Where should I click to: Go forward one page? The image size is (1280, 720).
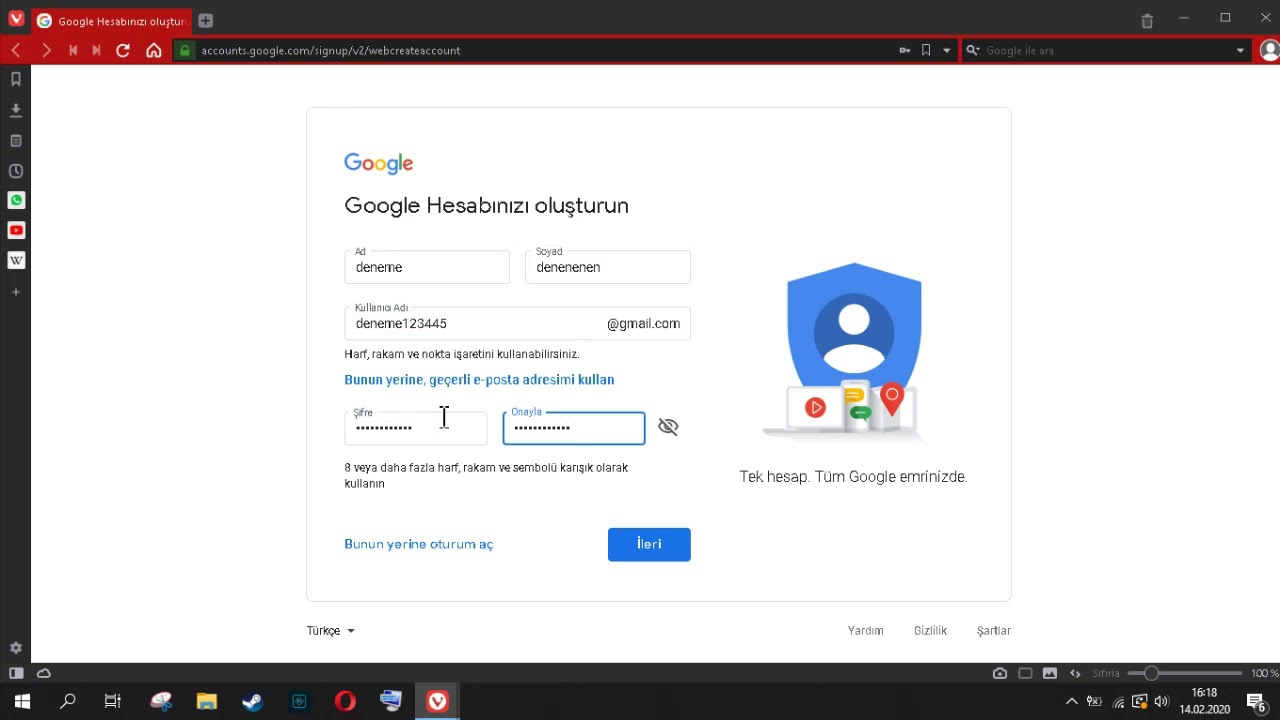46,50
